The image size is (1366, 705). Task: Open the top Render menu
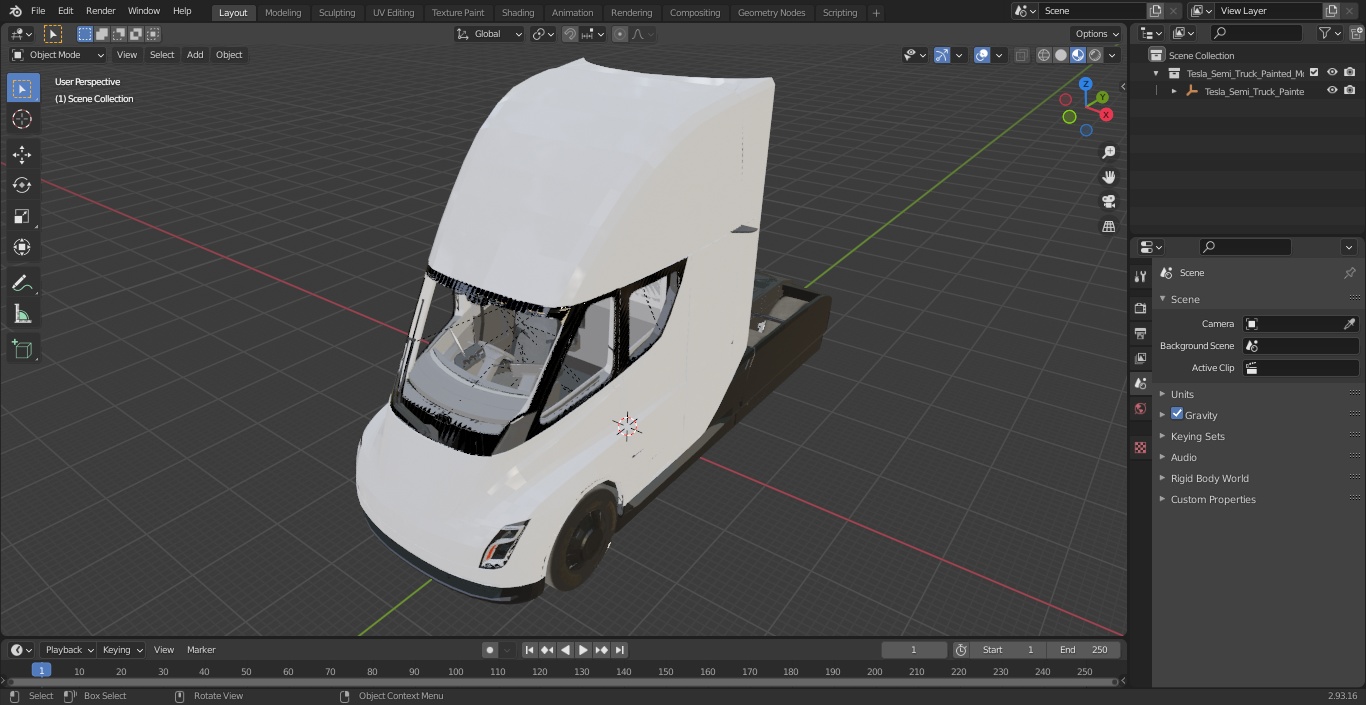tap(101, 11)
